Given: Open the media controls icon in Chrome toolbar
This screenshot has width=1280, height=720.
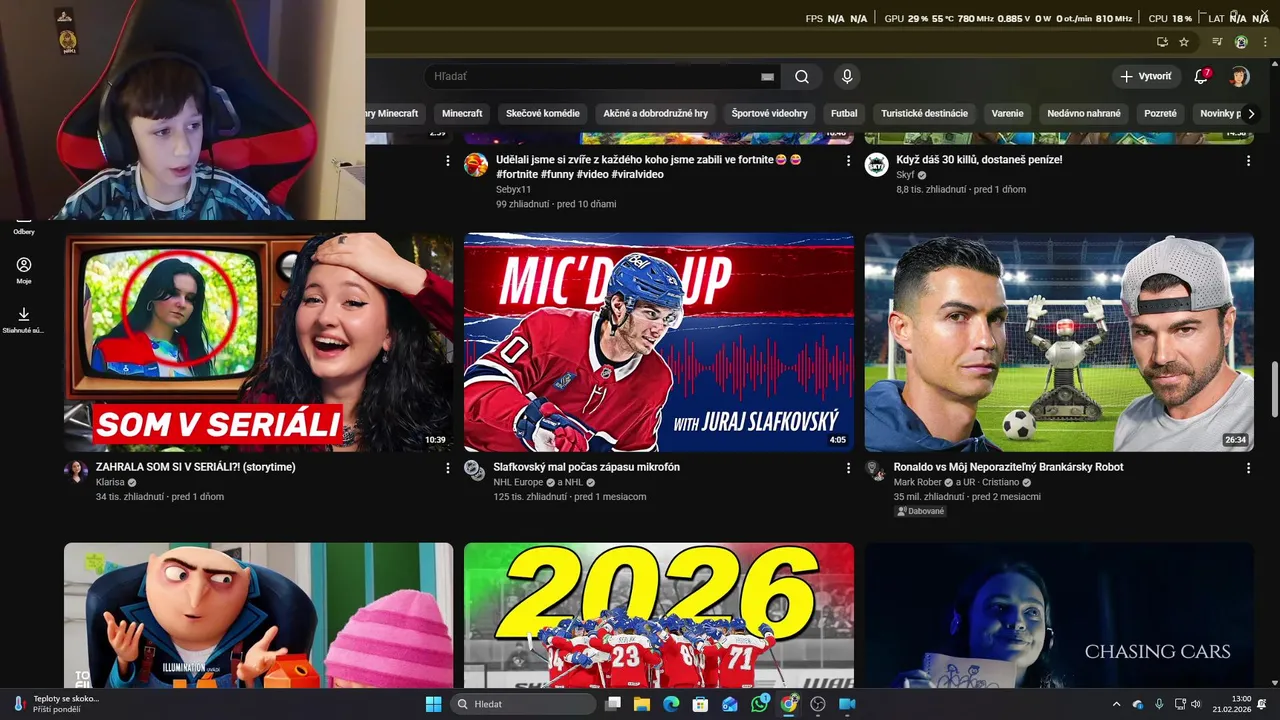Looking at the screenshot, I should pyautogui.click(x=1217, y=42).
